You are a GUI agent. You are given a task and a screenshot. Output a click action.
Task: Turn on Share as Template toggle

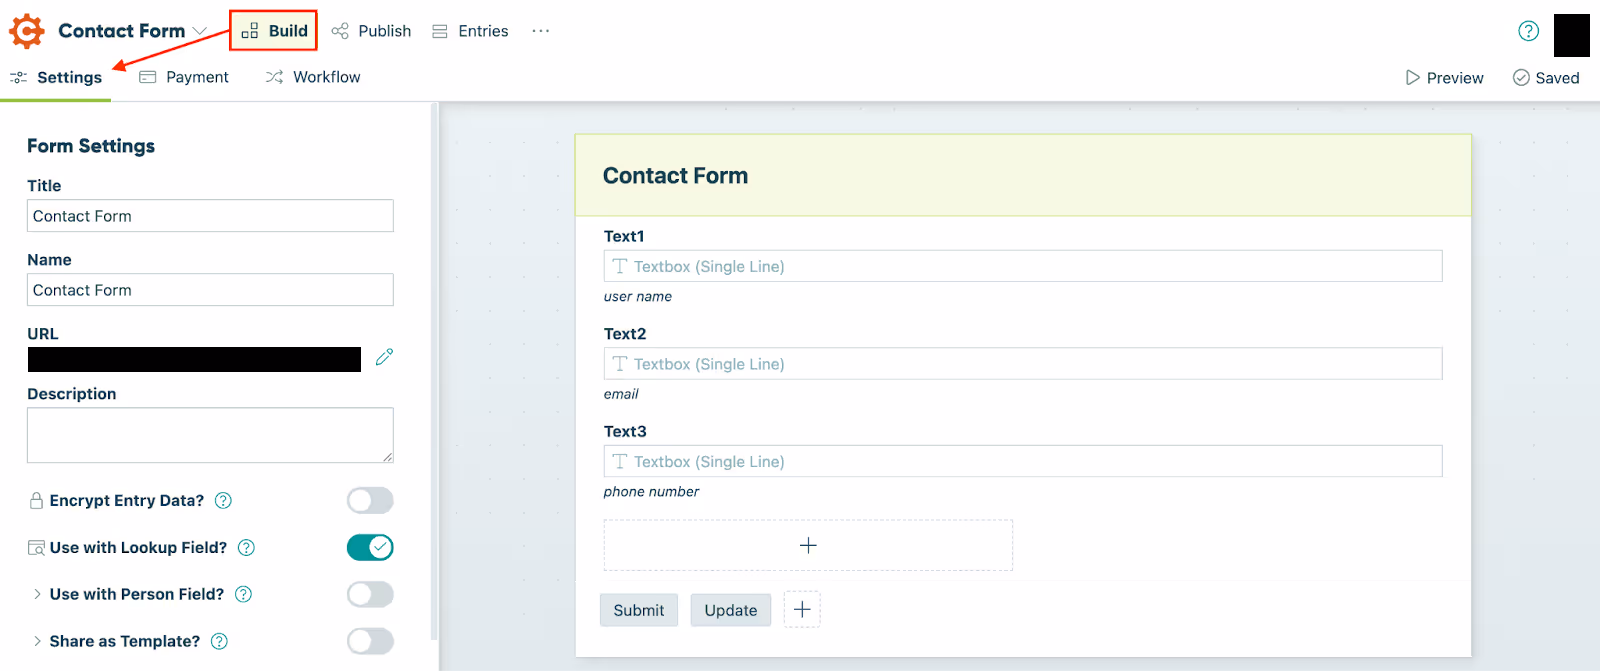[370, 641]
